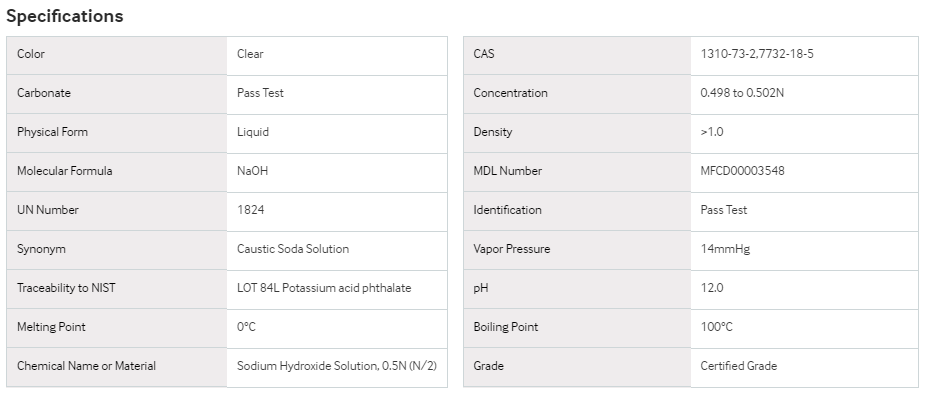Click the Specifications heading
The image size is (925, 396).
pos(65,16)
